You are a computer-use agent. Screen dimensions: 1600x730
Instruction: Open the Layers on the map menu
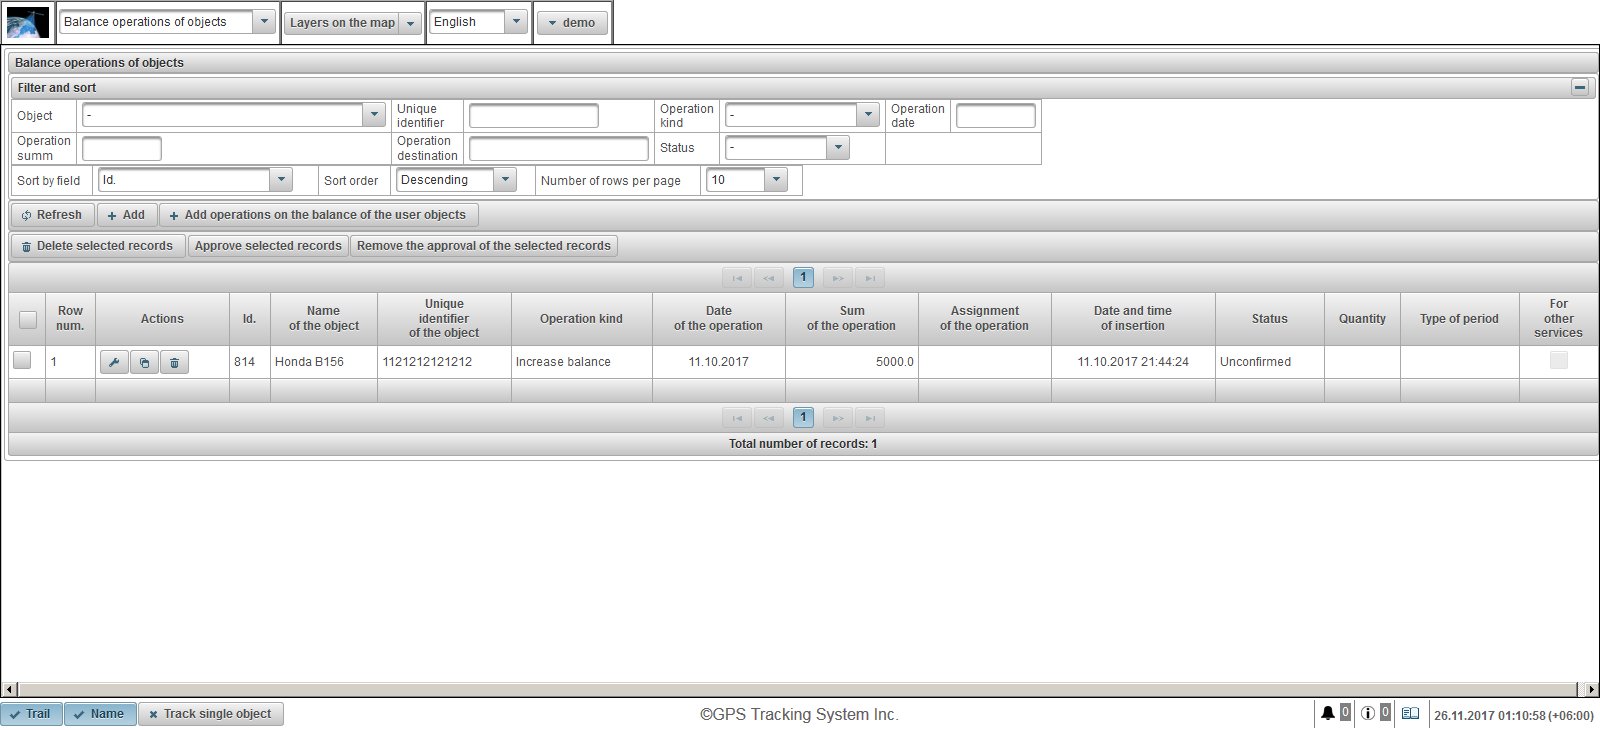[353, 23]
